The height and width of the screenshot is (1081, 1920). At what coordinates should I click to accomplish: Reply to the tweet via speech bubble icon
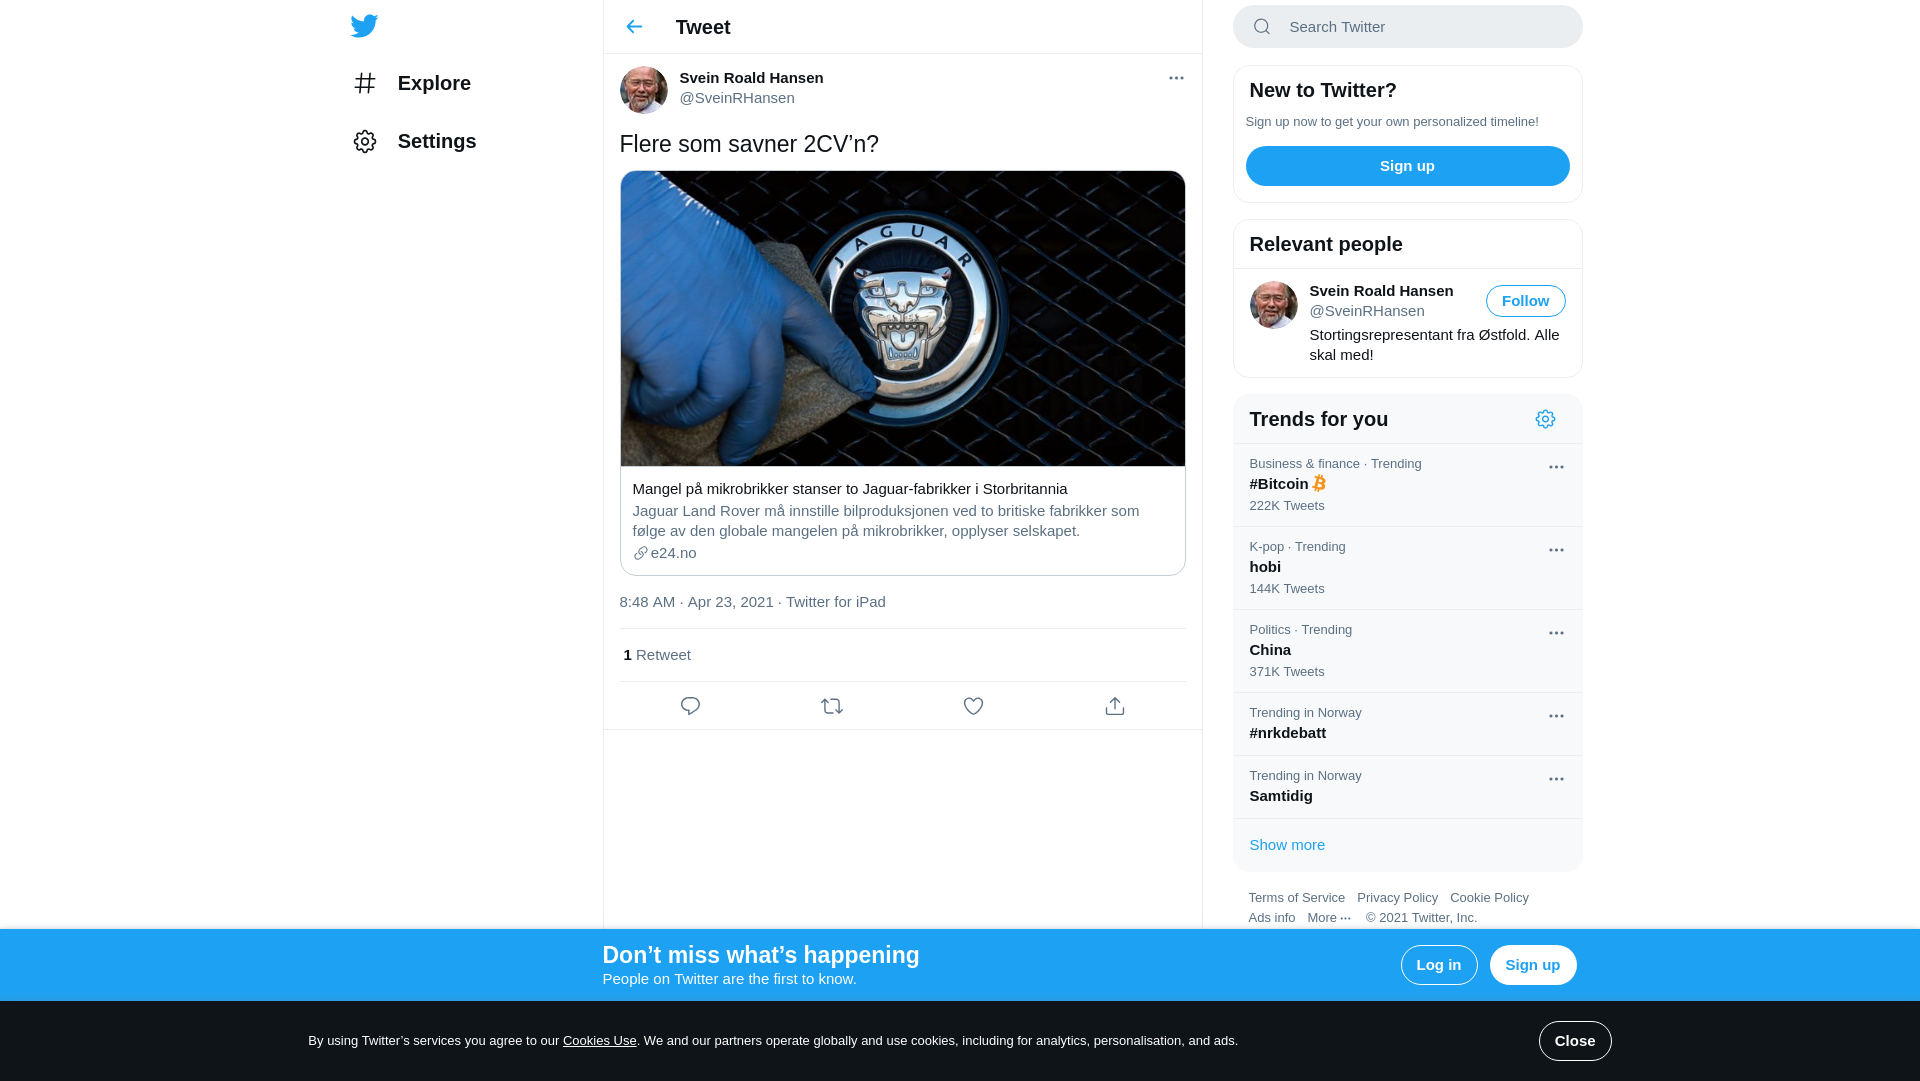[690, 706]
